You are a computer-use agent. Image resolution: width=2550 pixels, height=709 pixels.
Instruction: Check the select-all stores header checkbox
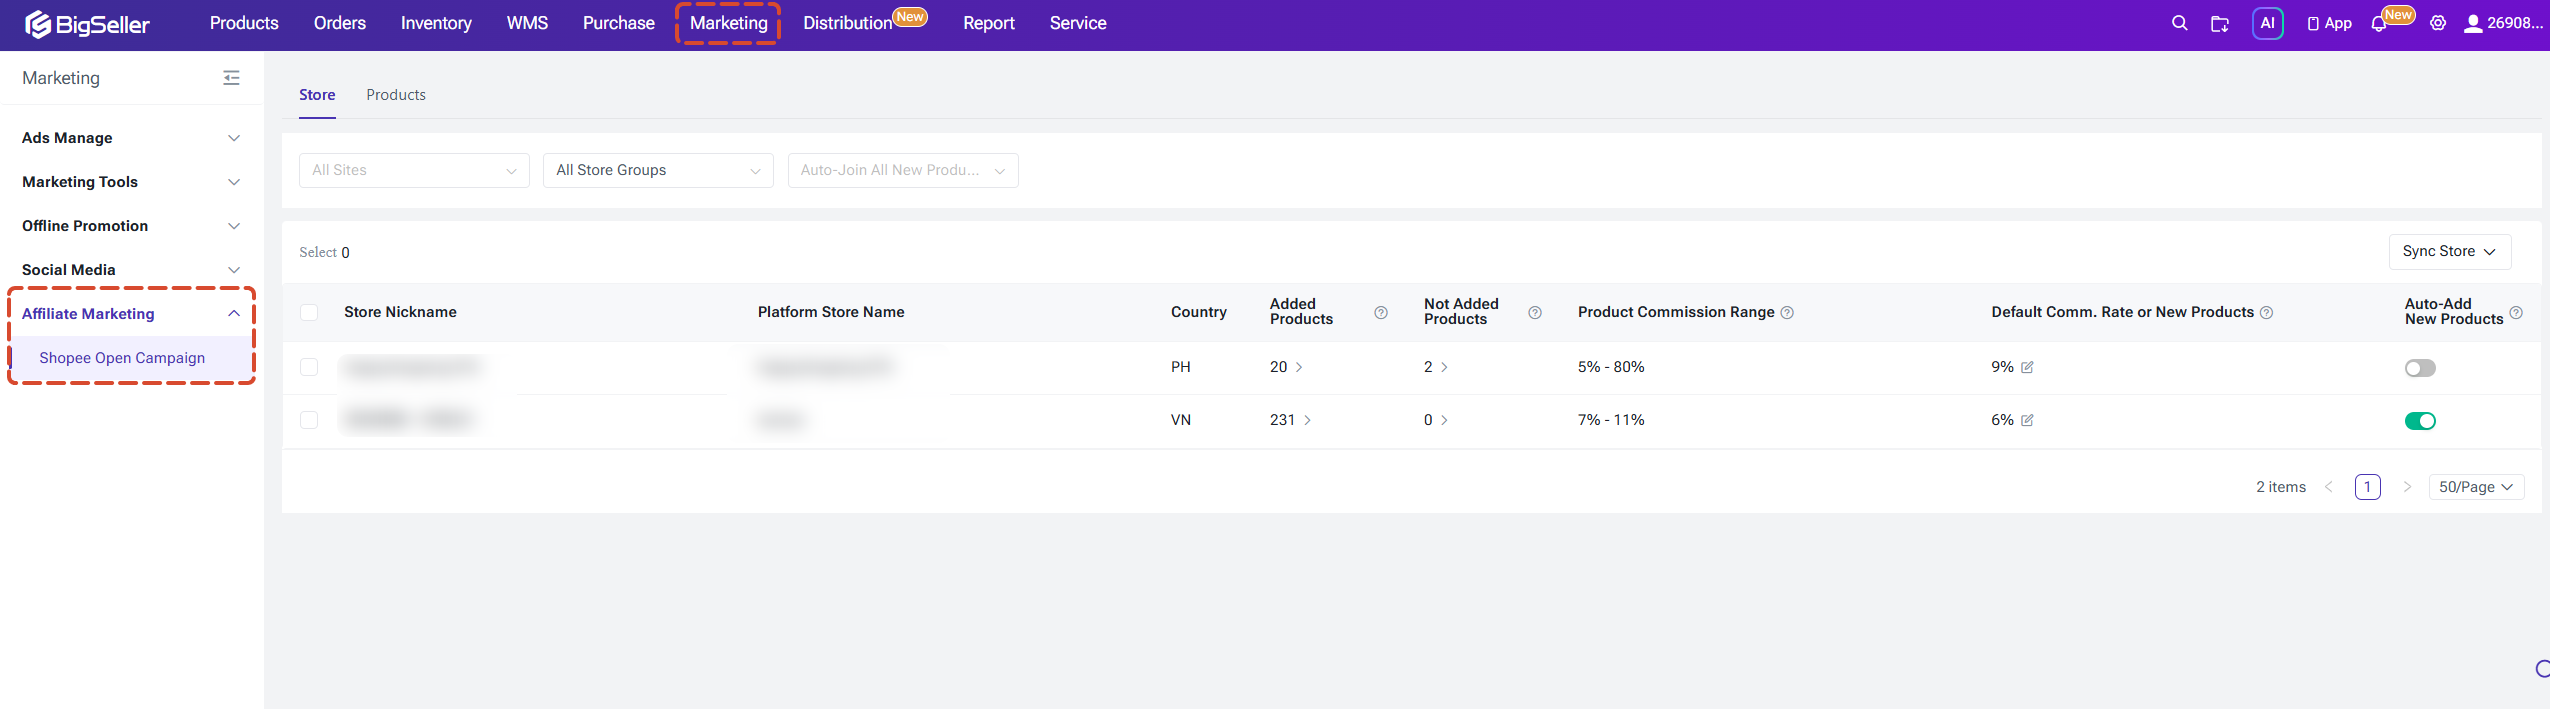pos(309,313)
